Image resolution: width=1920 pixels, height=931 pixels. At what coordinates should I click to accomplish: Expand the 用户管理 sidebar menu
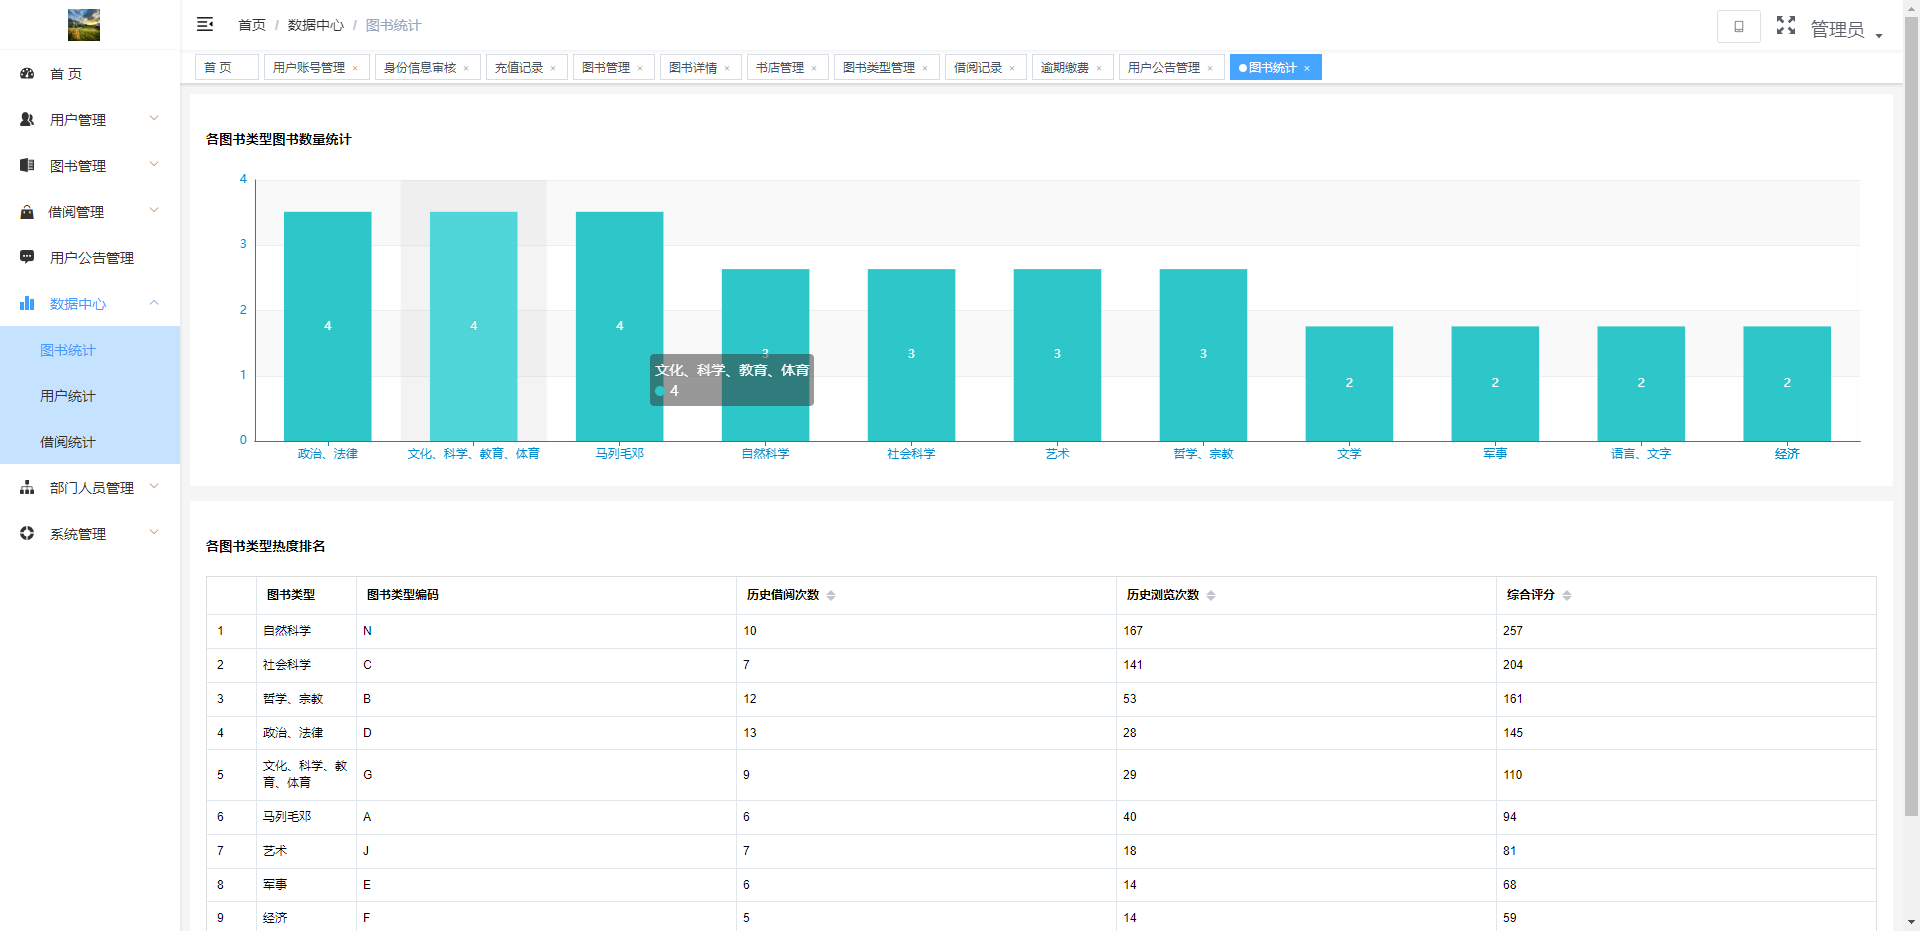click(x=90, y=120)
